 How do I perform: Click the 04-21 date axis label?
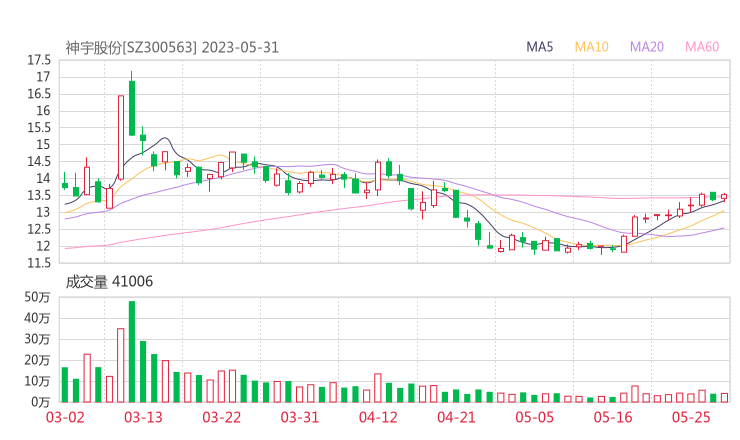pos(456,417)
